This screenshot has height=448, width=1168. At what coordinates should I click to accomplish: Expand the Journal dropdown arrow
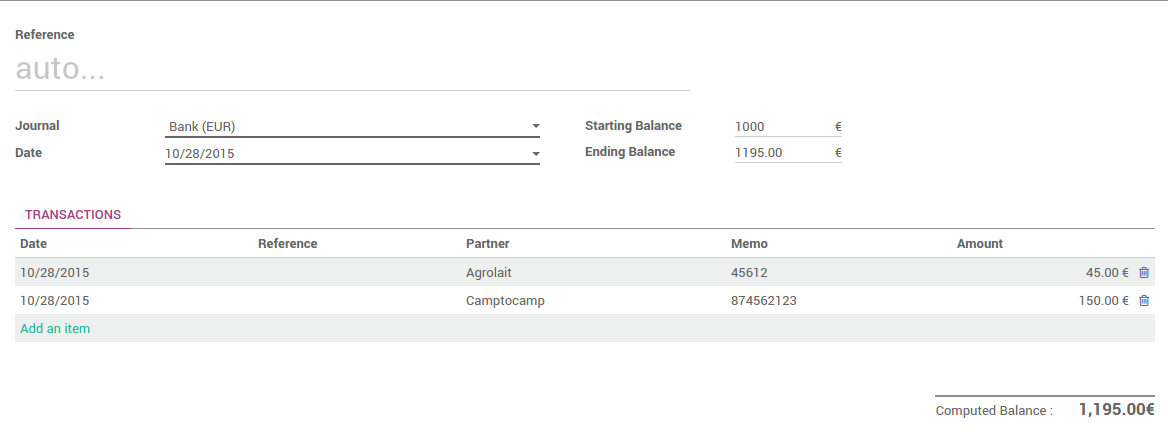[536, 127]
